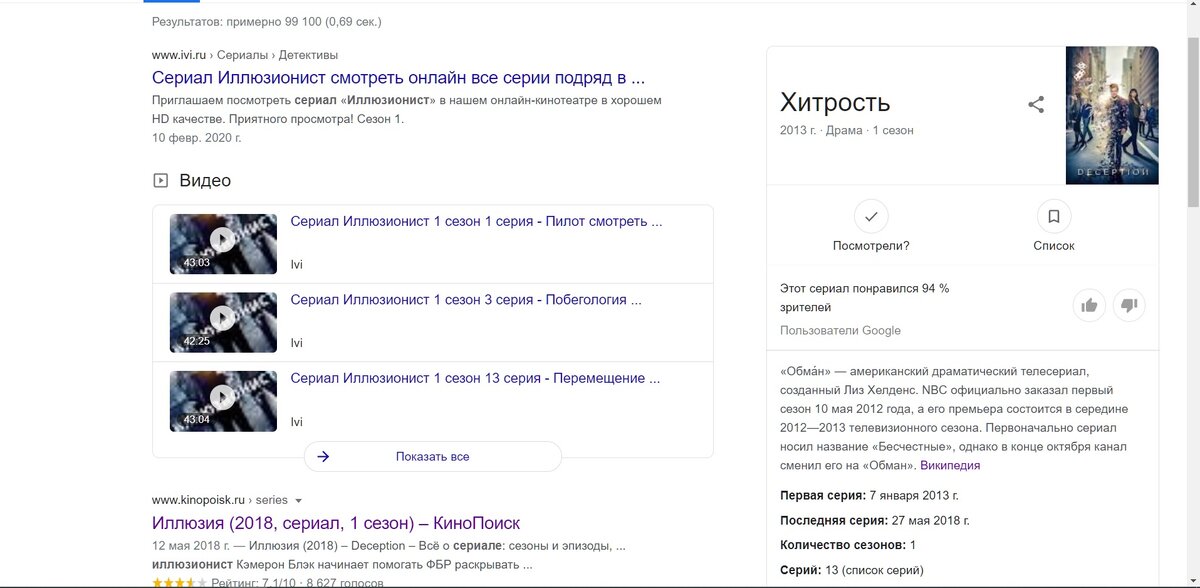Open share icon in Хитрость panel
1200x588 pixels.
tap(1036, 104)
